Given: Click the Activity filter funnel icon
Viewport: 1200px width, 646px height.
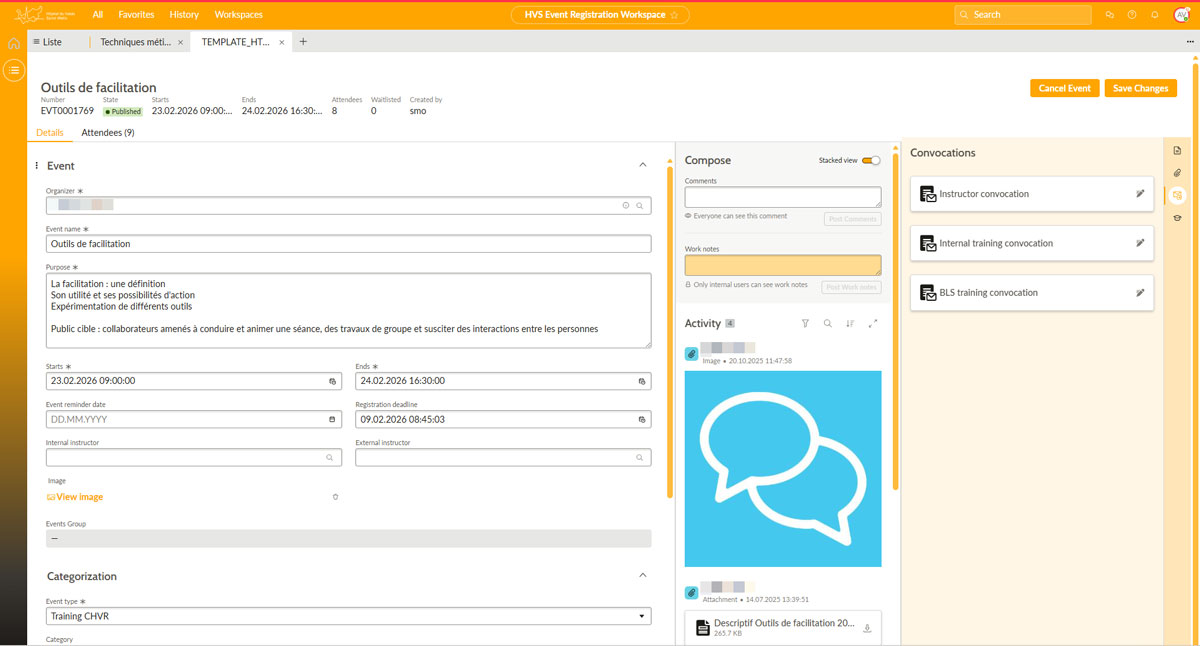Looking at the screenshot, I should [805, 324].
